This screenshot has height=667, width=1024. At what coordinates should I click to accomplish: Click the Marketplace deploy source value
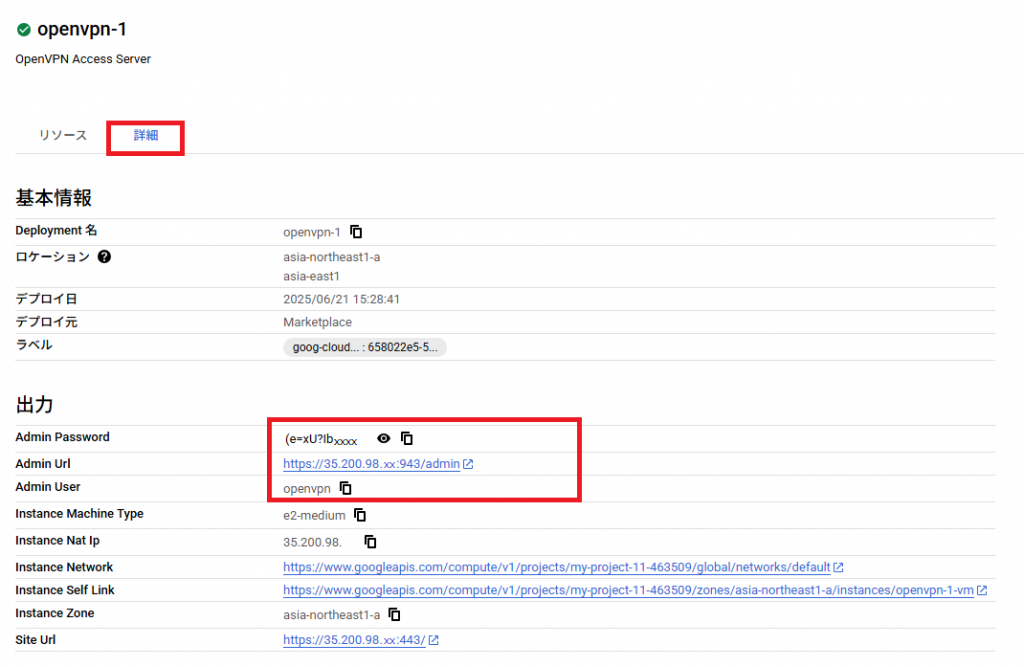317,322
